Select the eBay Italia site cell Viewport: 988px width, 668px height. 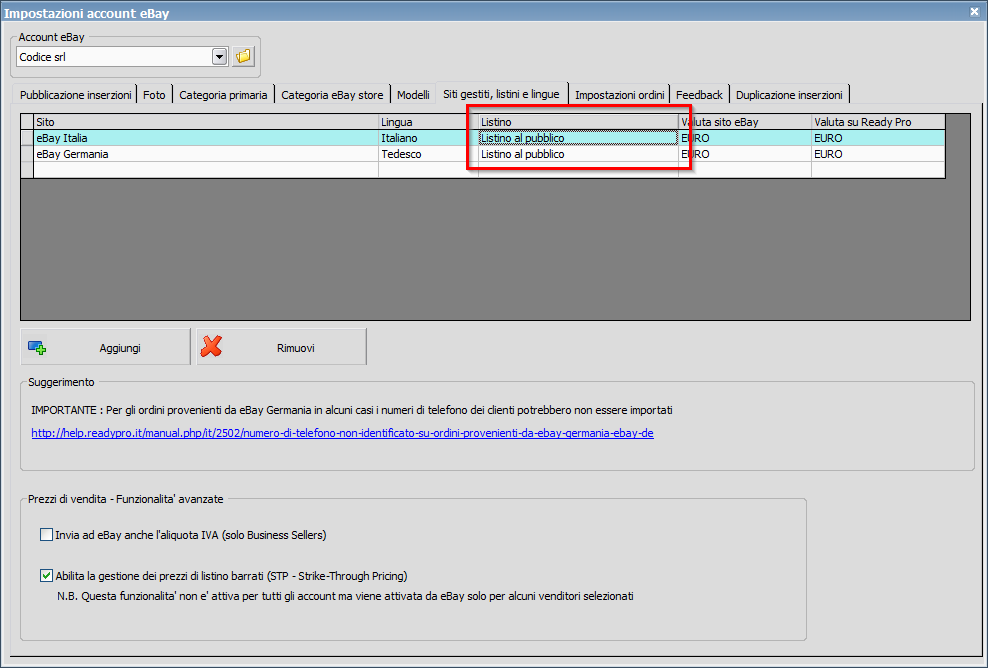point(206,138)
